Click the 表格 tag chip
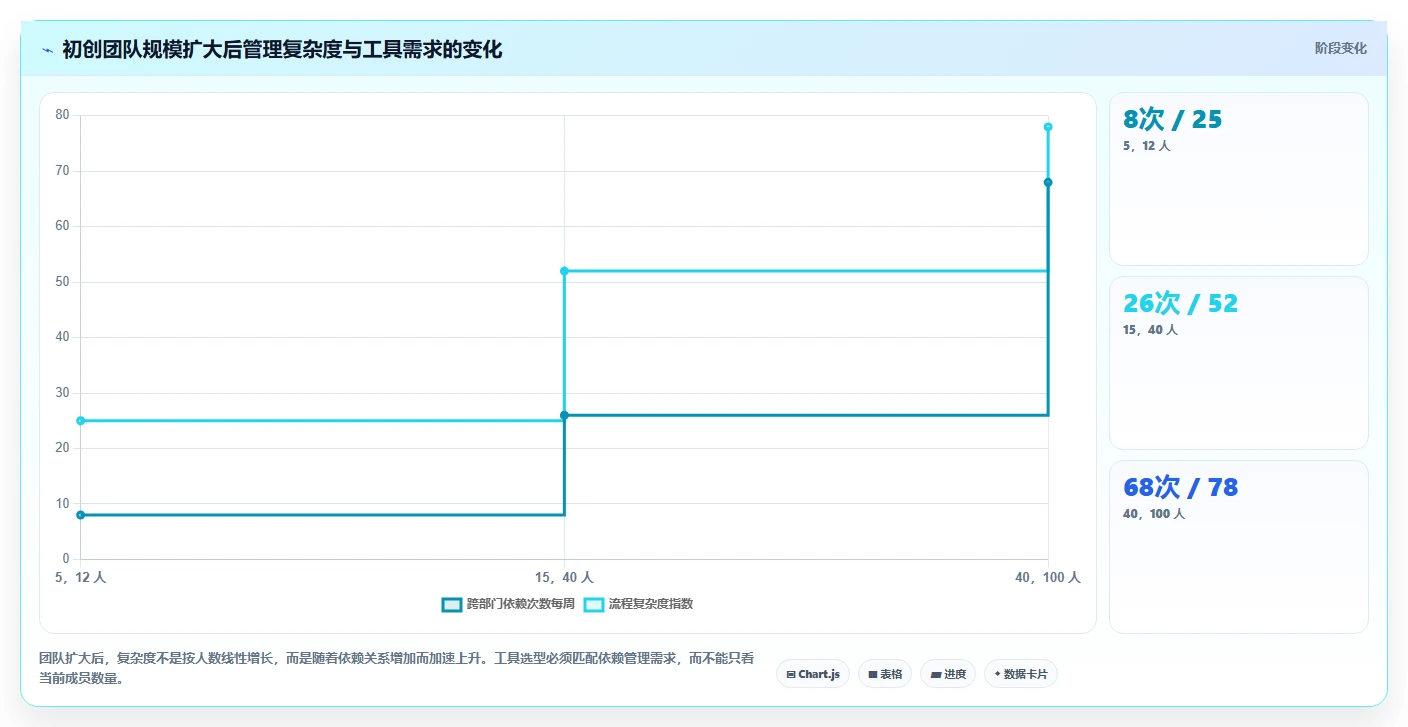This screenshot has height=727, width=1408. click(885, 674)
